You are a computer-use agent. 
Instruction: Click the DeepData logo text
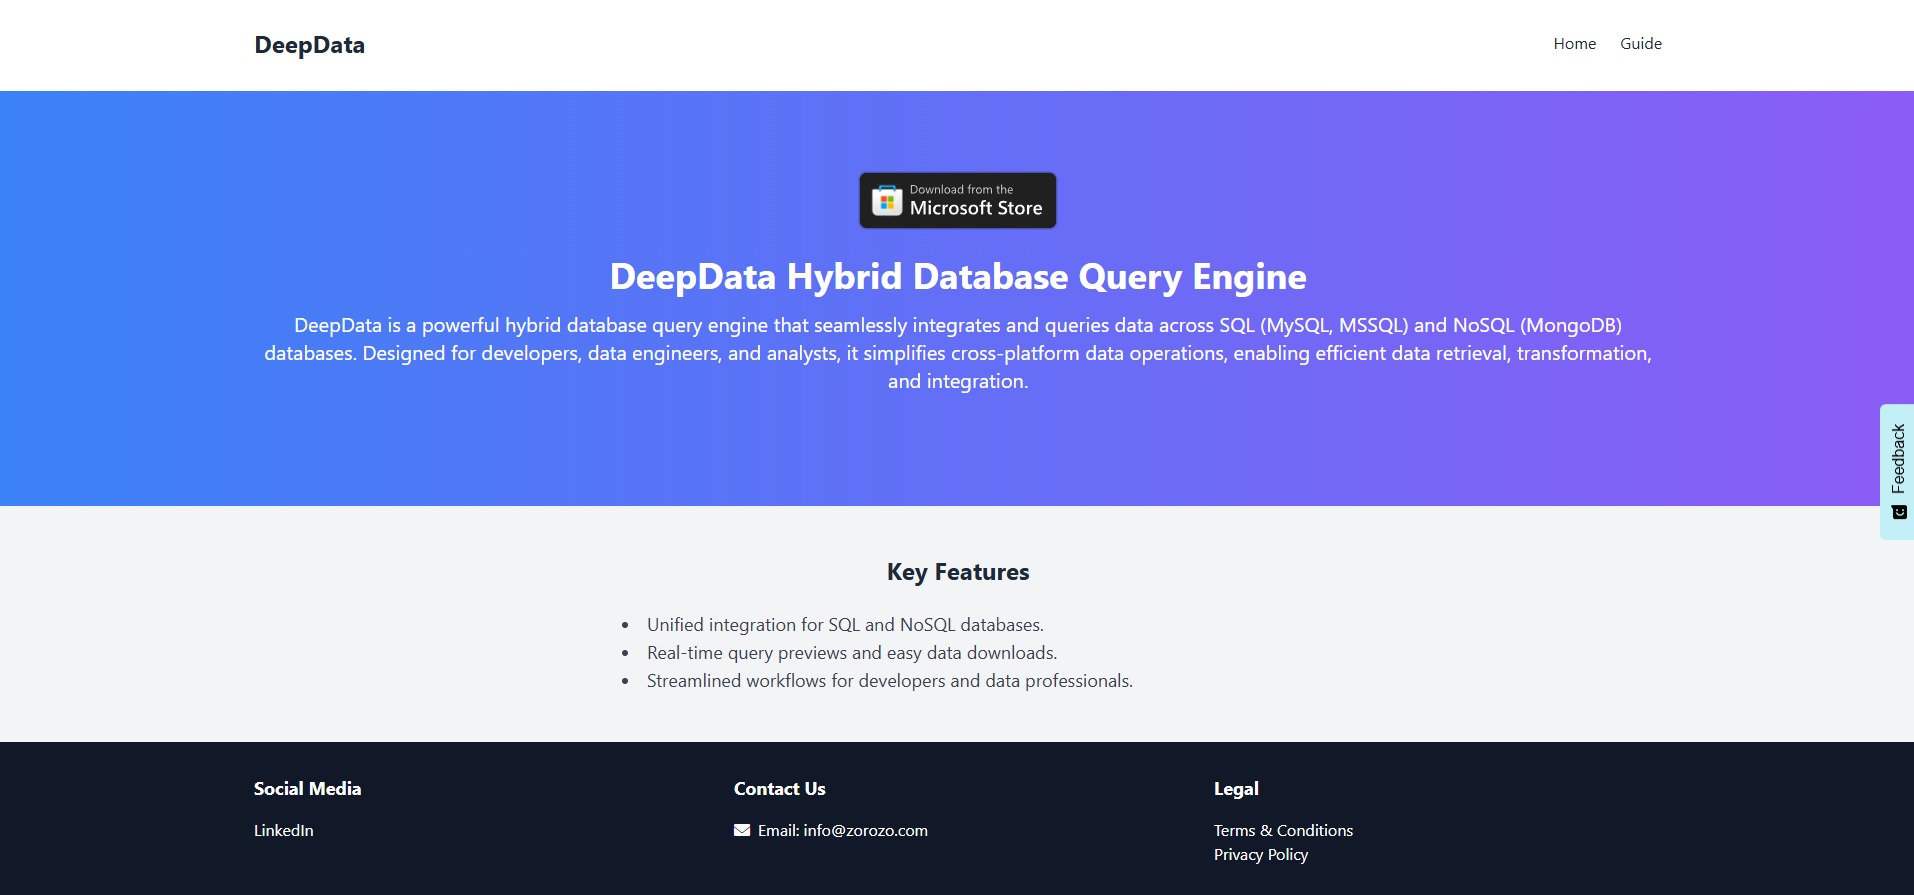(309, 45)
